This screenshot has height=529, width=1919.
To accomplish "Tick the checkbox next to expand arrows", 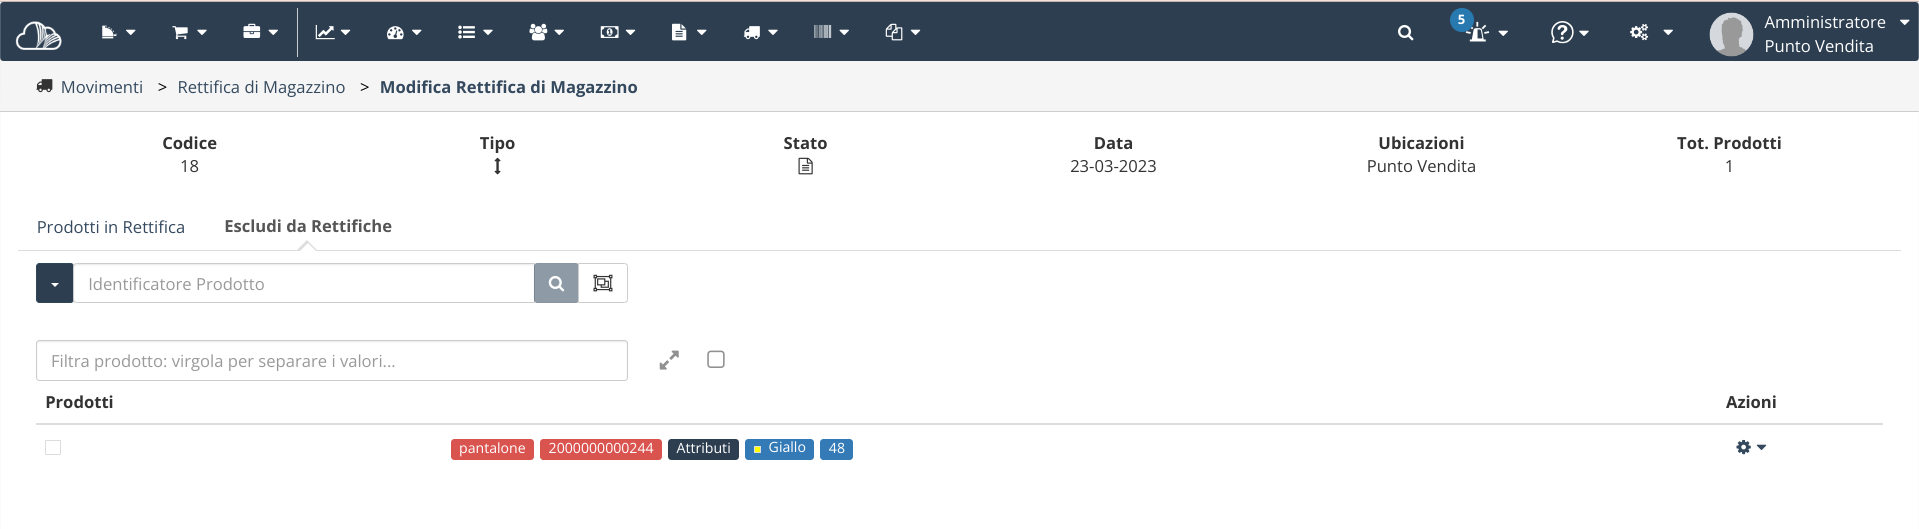I will click(x=716, y=359).
